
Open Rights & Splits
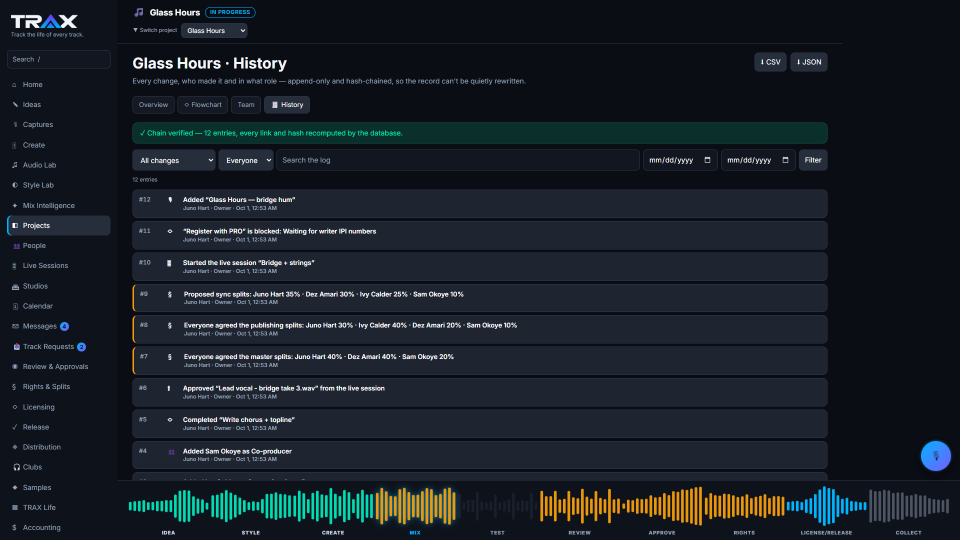click(x=58, y=386)
